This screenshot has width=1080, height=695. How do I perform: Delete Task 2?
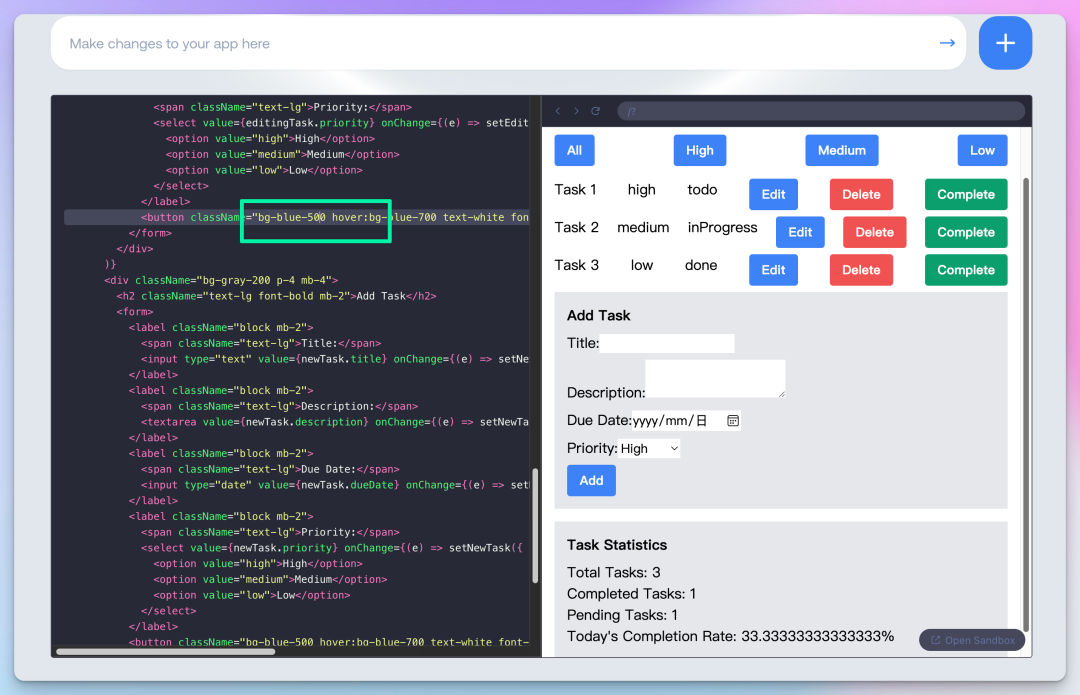point(874,231)
